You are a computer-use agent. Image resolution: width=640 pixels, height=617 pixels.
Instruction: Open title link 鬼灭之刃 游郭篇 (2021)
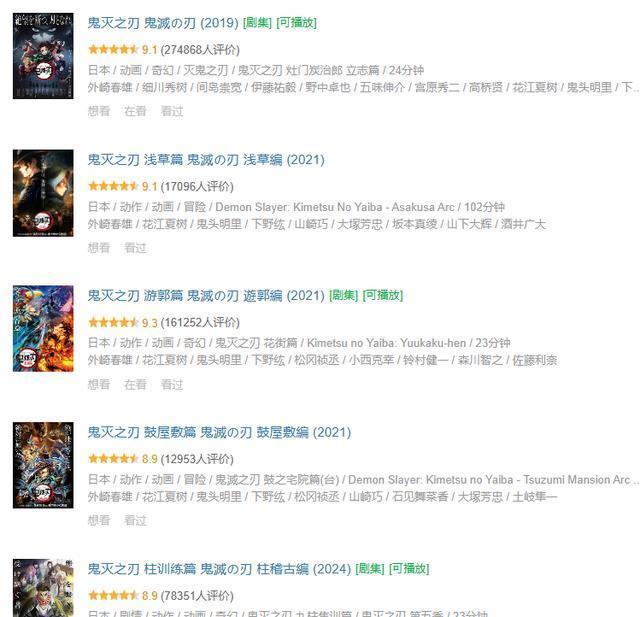tap(206, 296)
